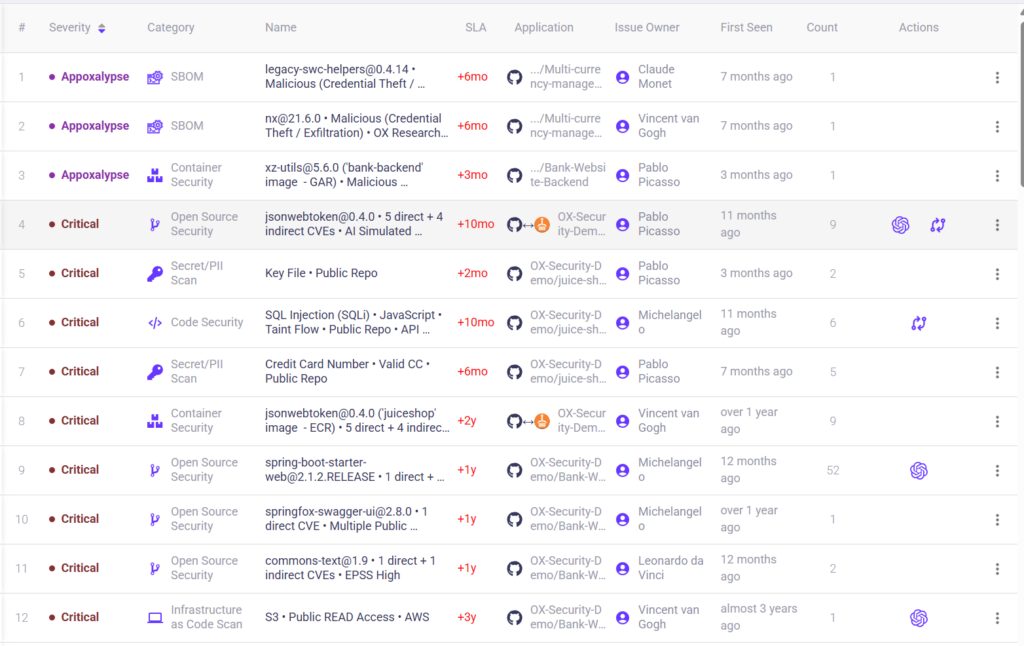Click the .../Bank-Website-Backend application name
Screen dimensions: 1024x646
click(568, 175)
